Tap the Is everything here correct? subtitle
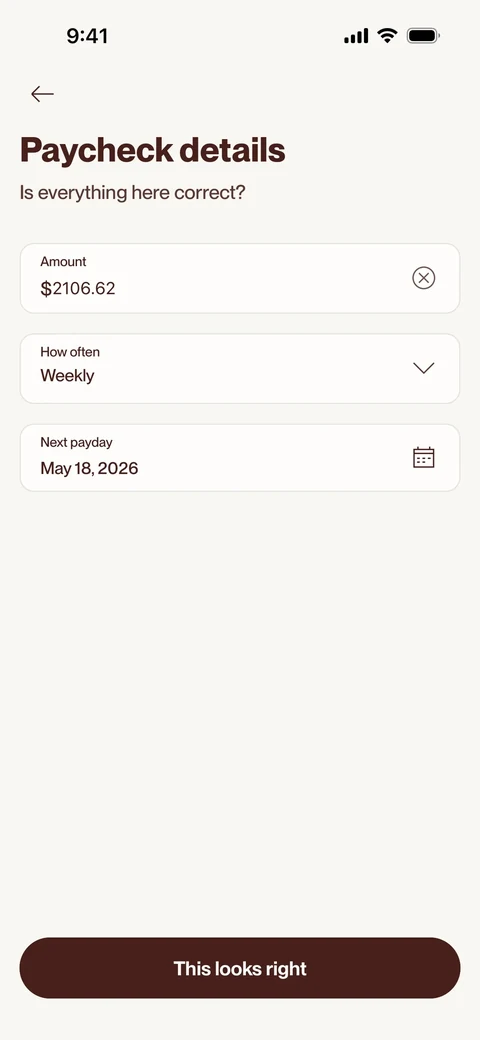 [x=133, y=193]
